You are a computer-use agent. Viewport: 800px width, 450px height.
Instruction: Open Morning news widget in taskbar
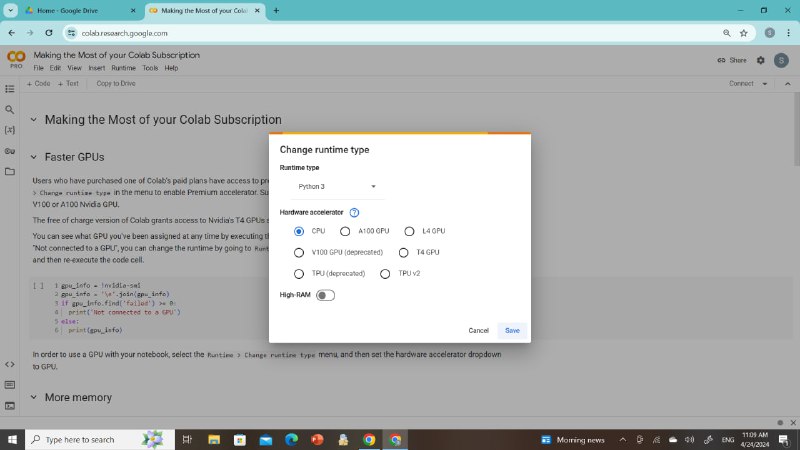click(573, 439)
